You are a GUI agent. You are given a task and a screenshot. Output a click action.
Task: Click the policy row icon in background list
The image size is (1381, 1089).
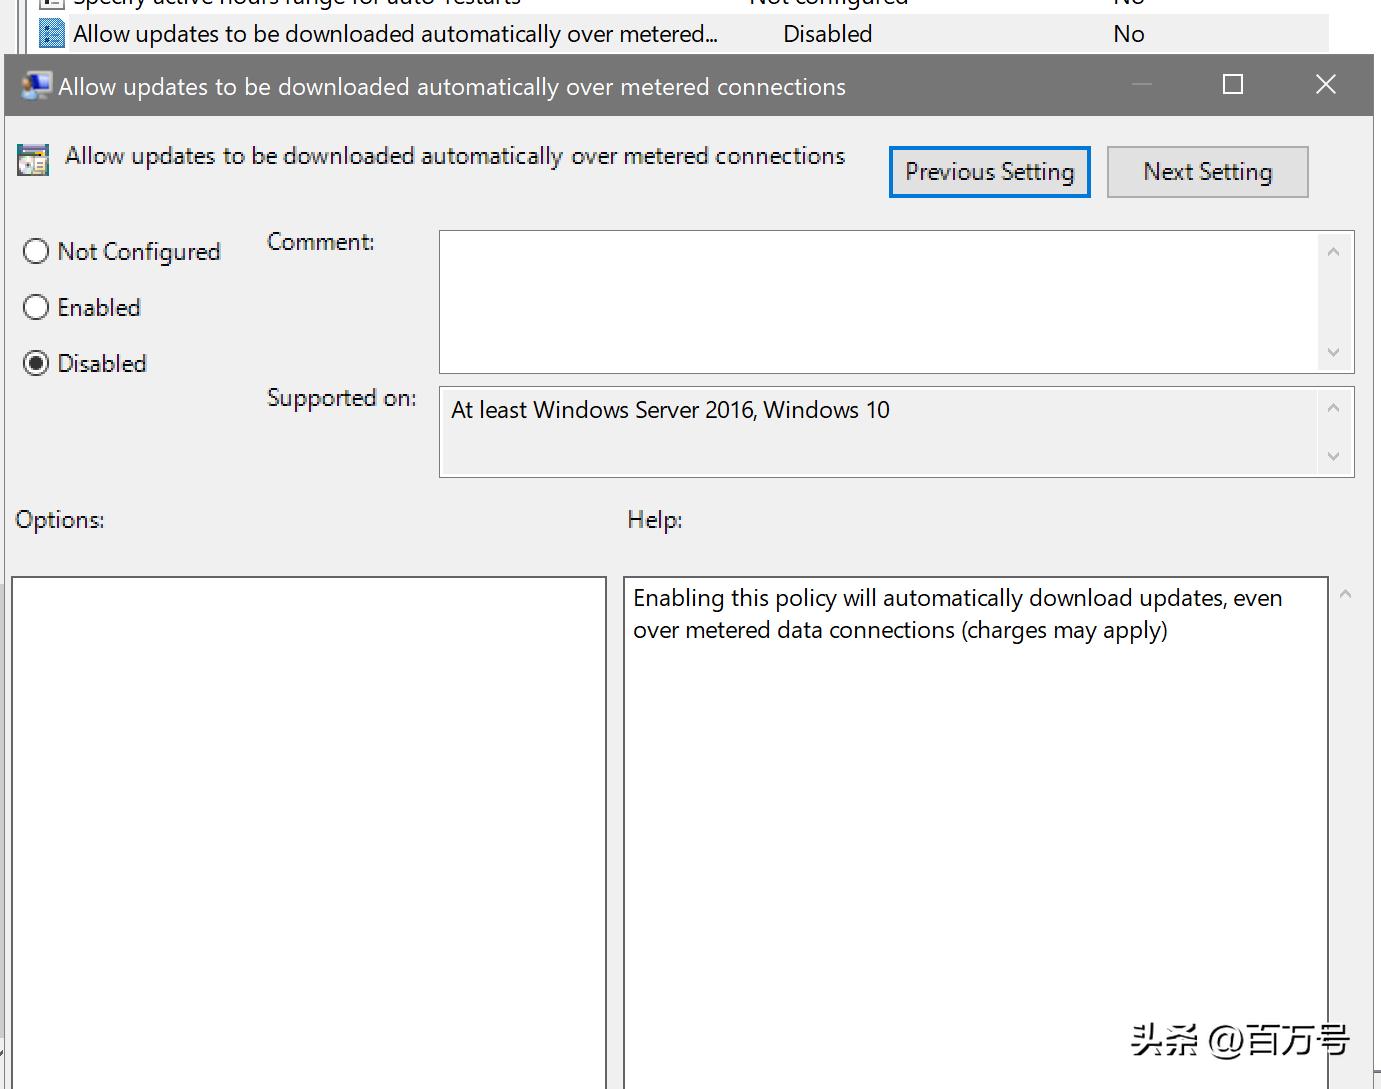point(51,34)
